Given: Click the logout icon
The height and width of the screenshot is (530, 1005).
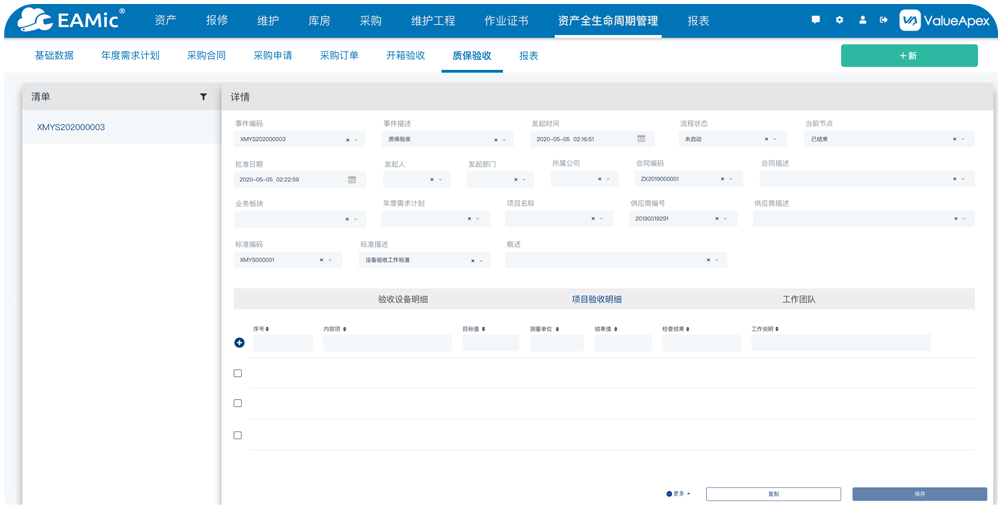Looking at the screenshot, I should pos(883,20).
